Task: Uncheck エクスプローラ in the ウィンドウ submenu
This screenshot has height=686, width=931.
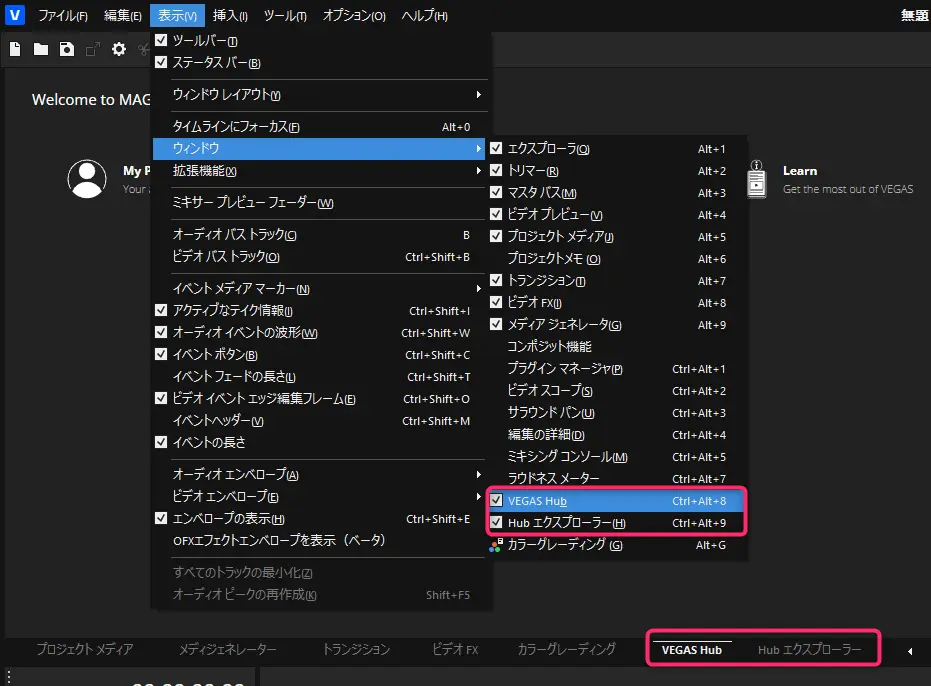Action: tap(496, 148)
